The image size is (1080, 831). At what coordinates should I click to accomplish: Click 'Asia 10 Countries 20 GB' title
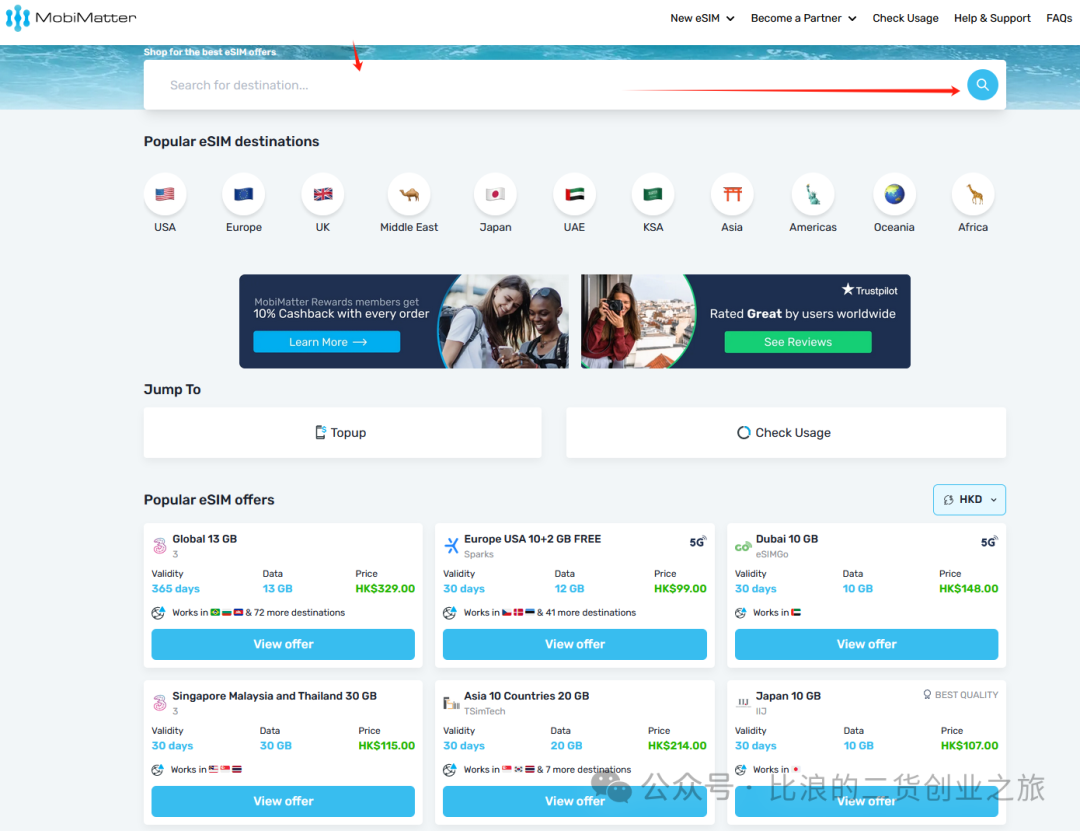pos(526,696)
